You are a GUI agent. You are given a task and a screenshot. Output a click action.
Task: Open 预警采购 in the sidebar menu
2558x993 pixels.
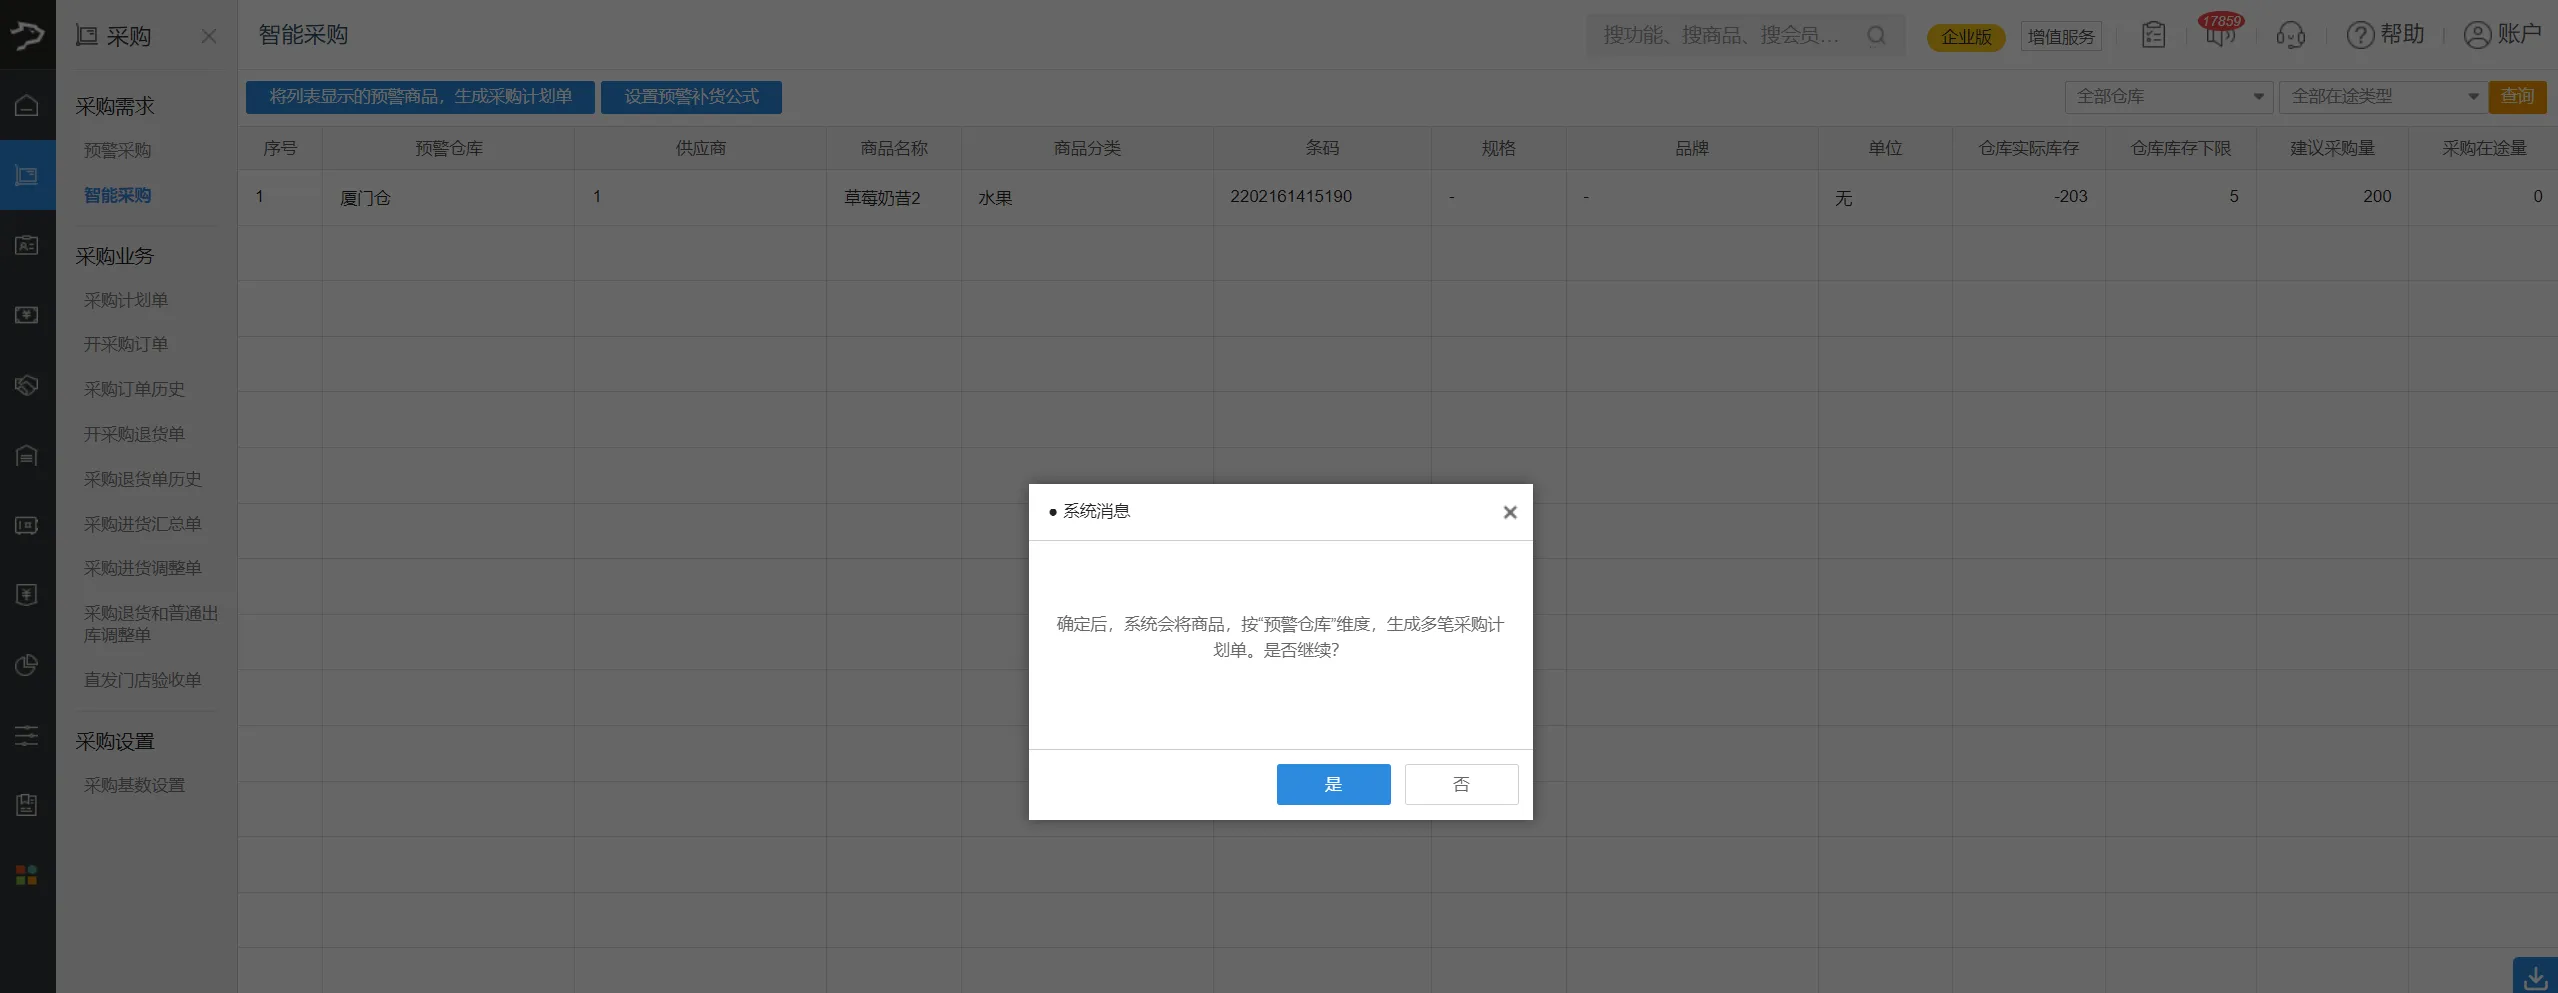(x=117, y=150)
